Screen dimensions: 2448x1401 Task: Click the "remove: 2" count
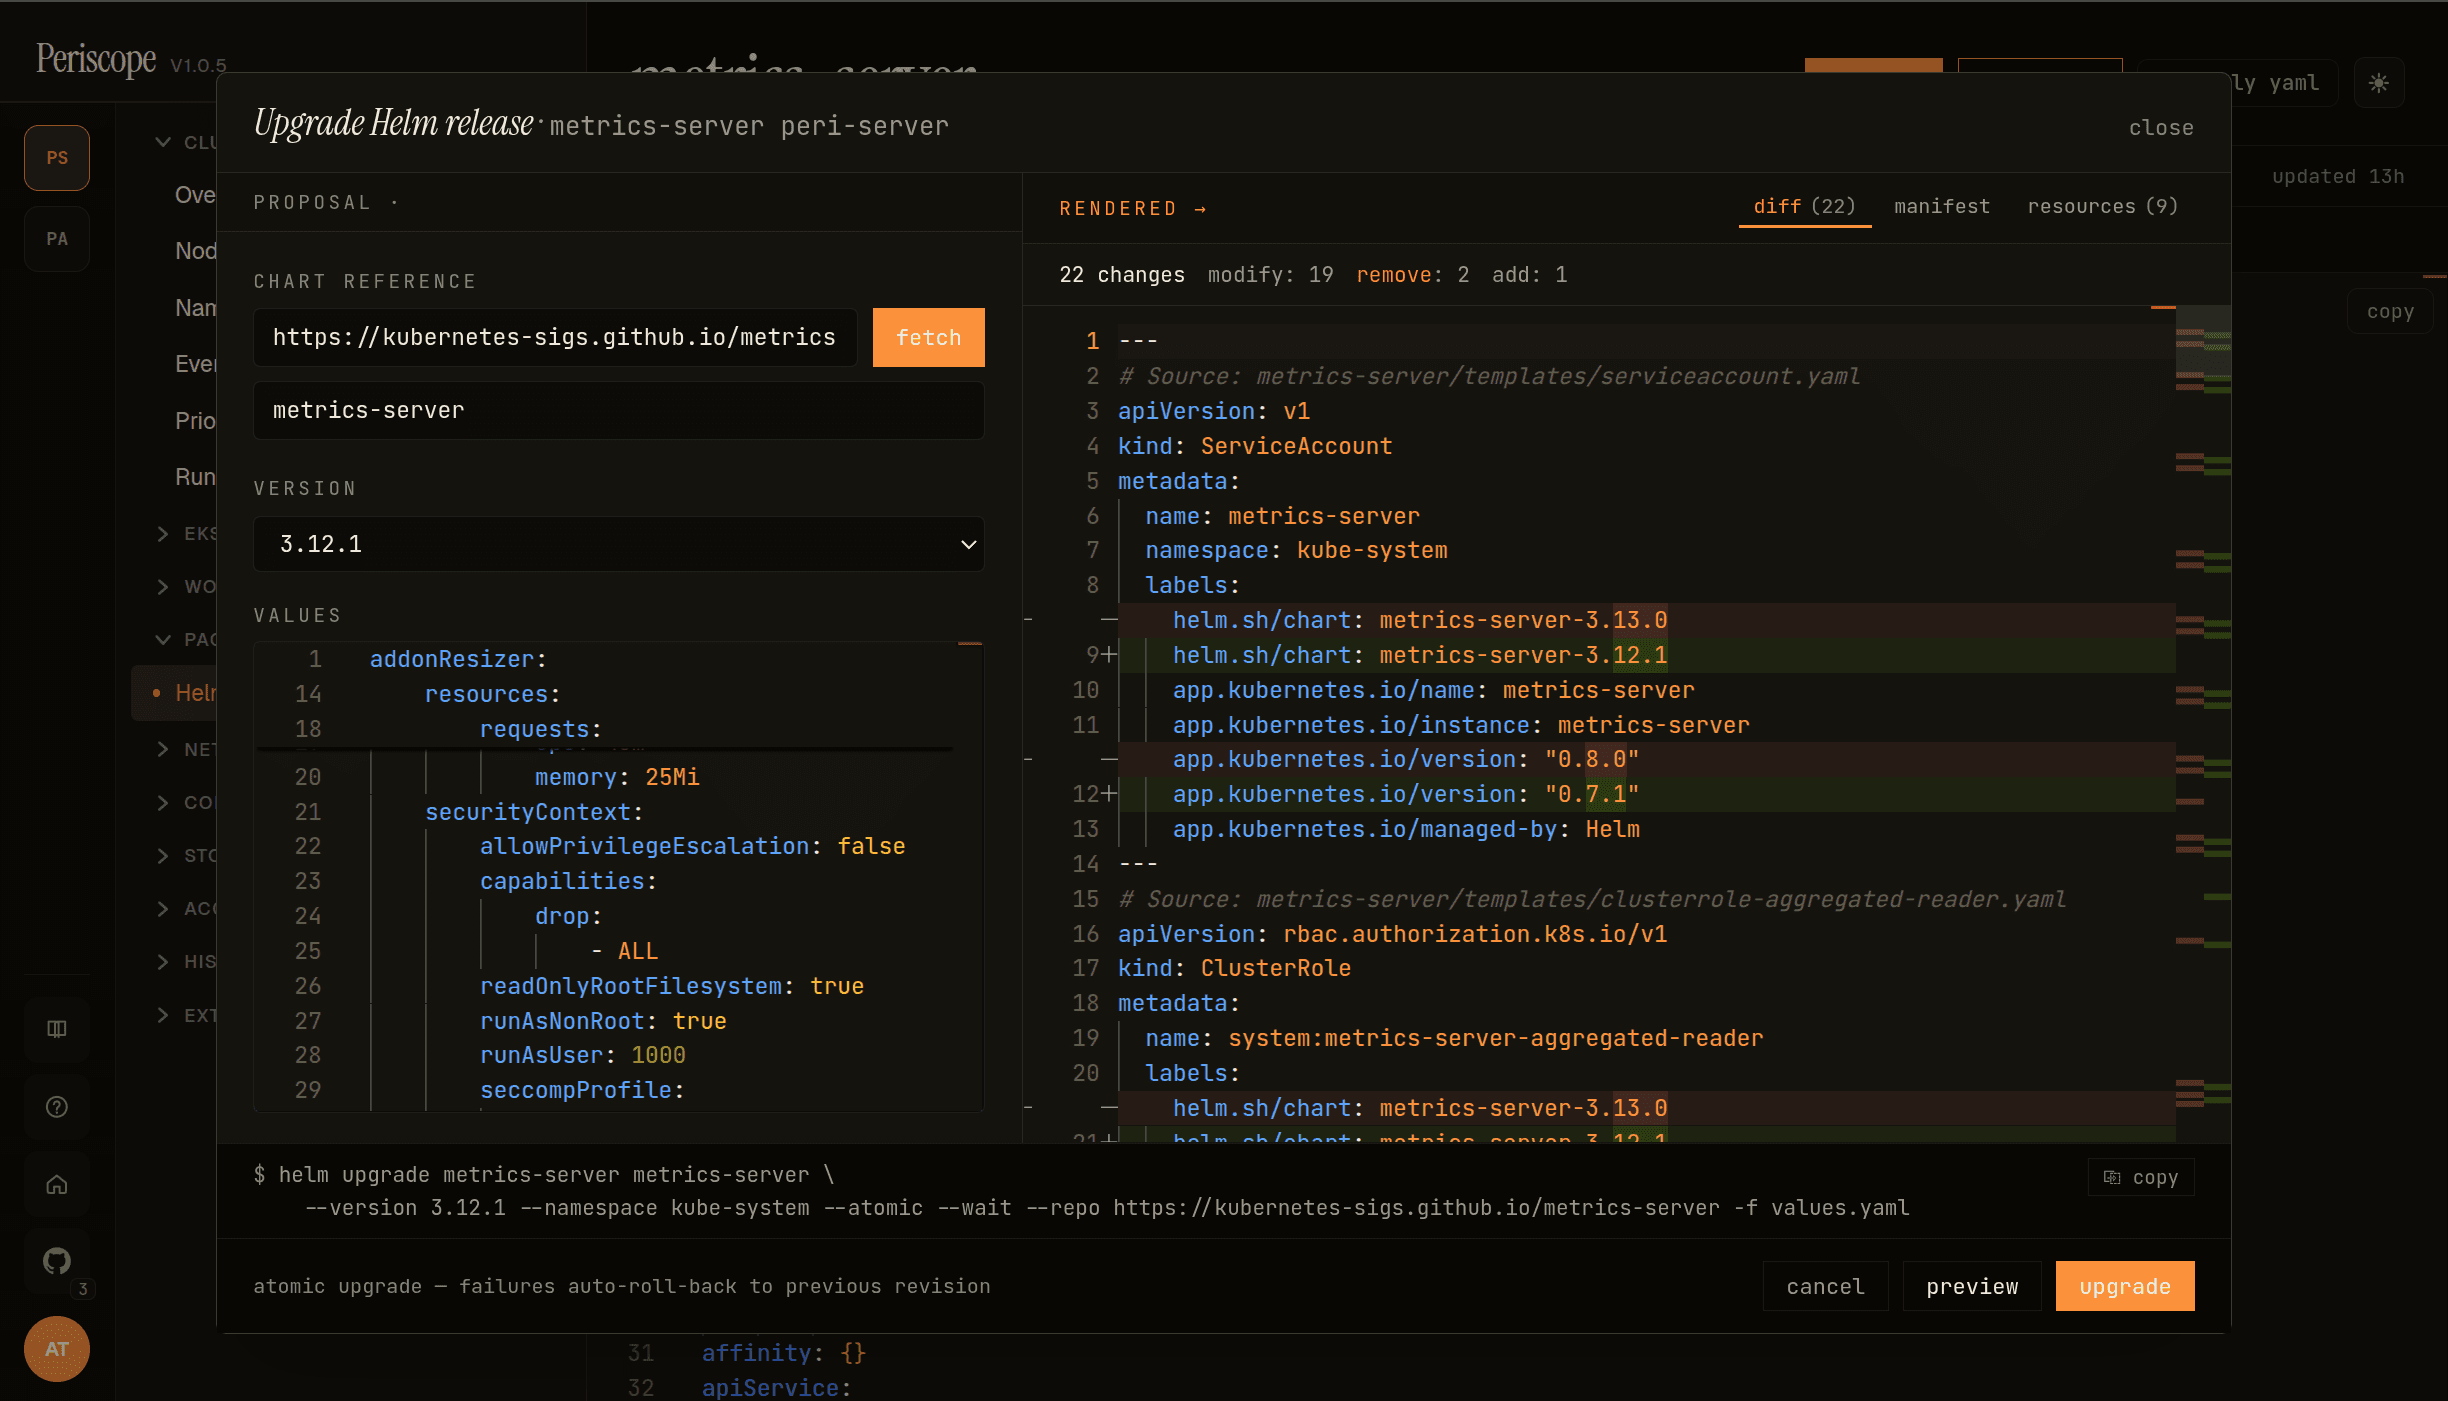(x=1413, y=275)
